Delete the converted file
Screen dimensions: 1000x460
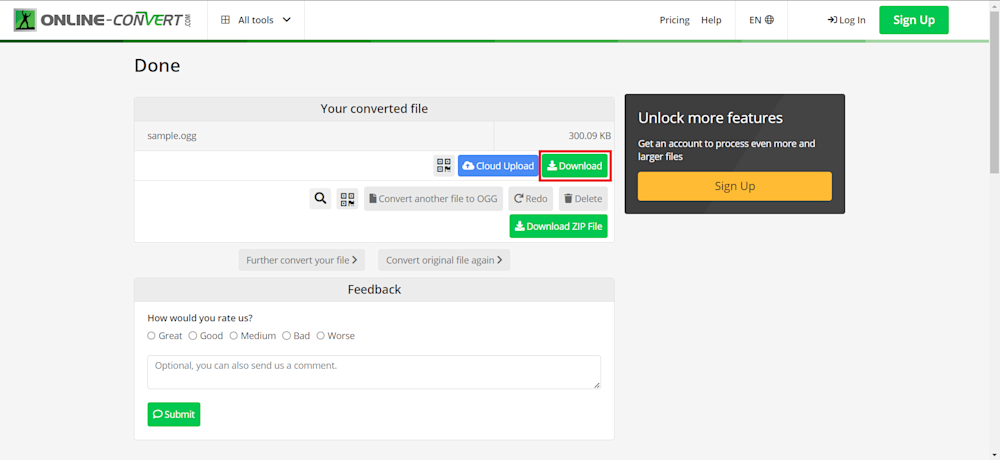tap(584, 198)
